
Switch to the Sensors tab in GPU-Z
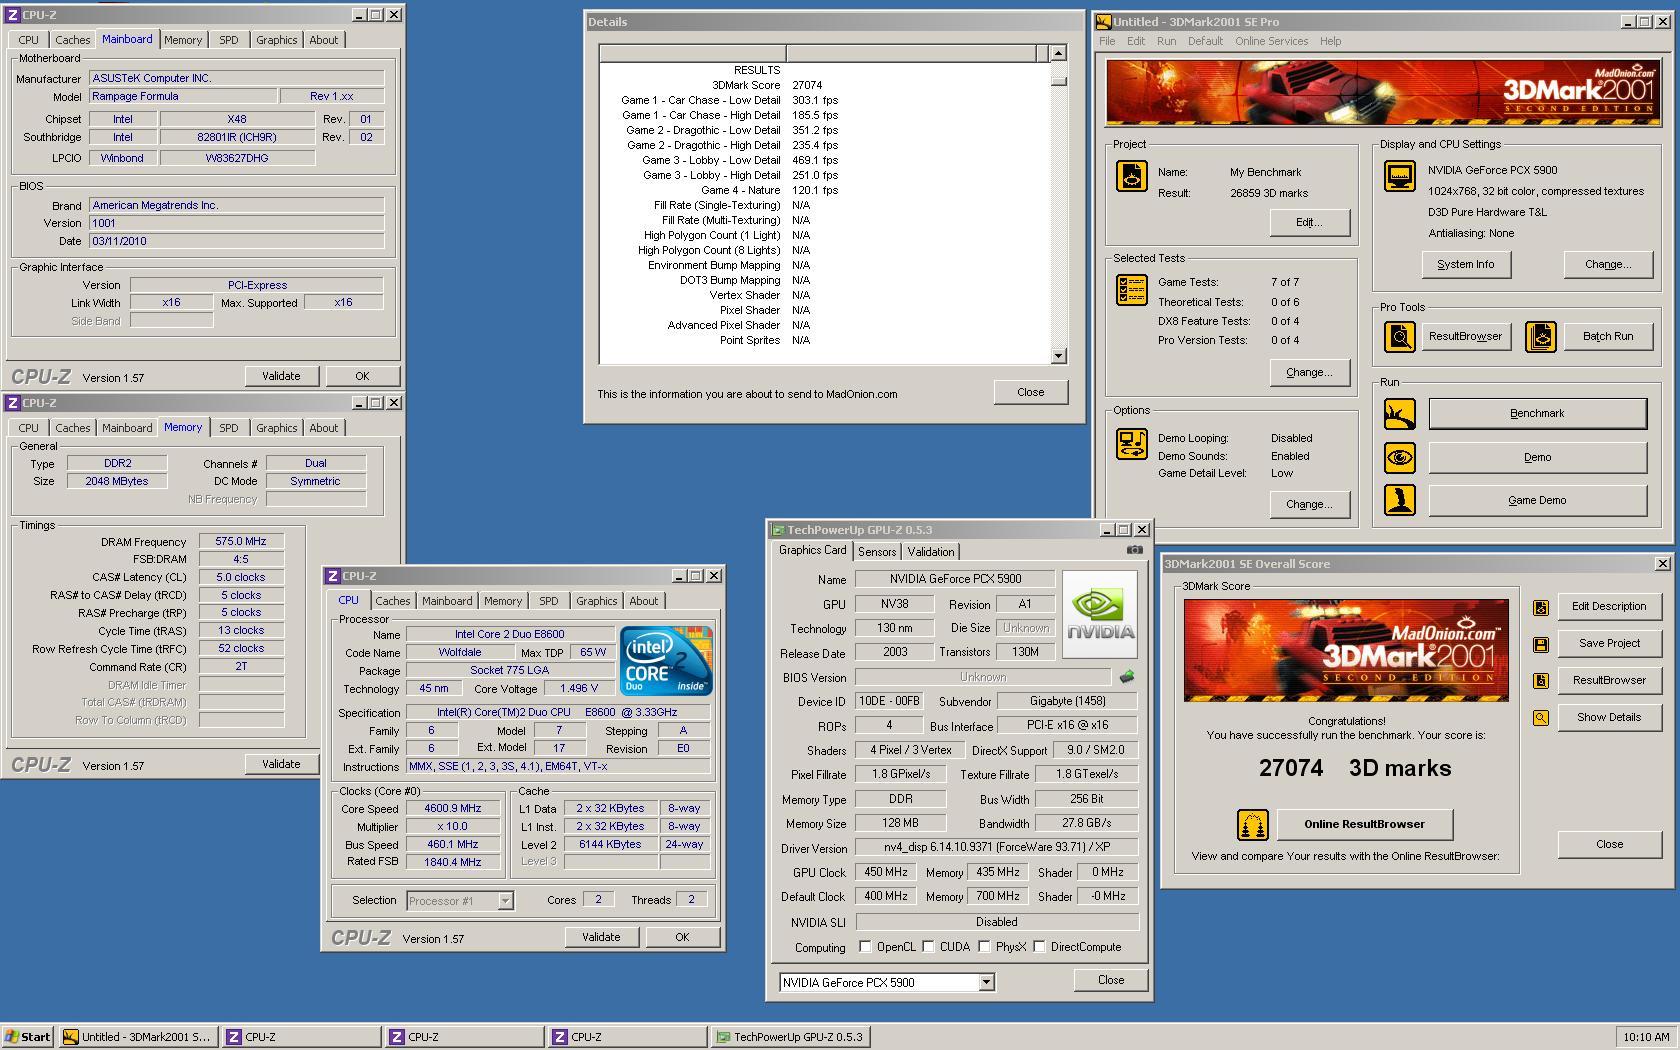point(877,552)
